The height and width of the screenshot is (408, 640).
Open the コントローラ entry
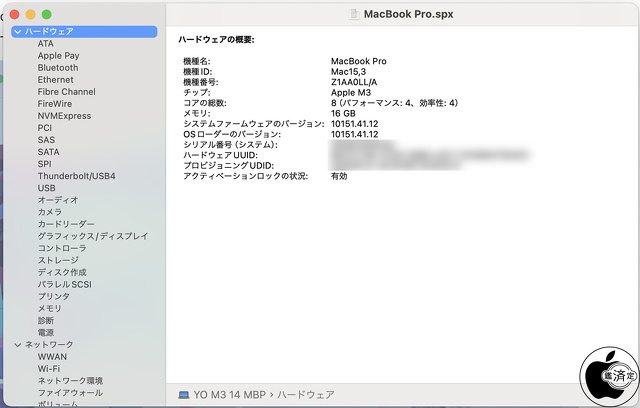pos(62,248)
